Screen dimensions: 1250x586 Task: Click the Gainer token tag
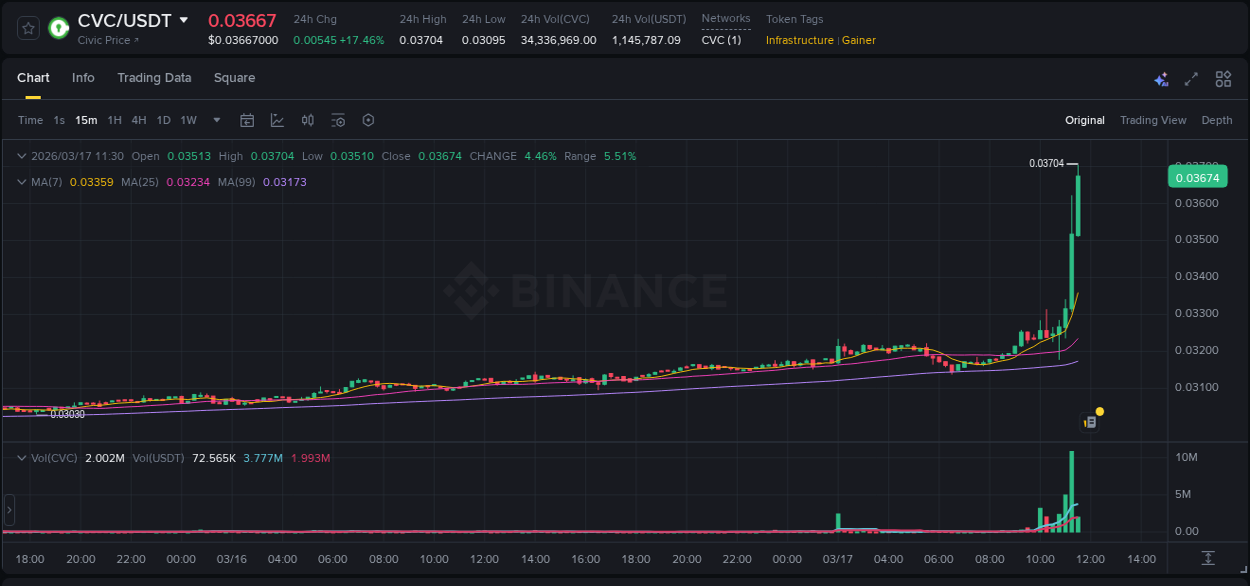[x=858, y=41]
